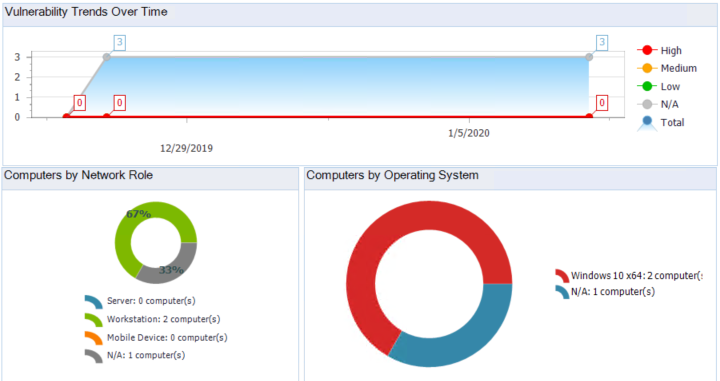Click the gray N/A legend icon under Network Role
720x381 pixels.
click(94, 356)
